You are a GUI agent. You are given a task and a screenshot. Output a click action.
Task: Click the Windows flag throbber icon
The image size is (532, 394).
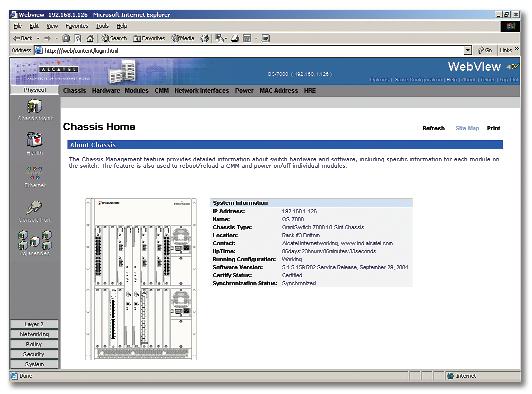[x=510, y=26]
